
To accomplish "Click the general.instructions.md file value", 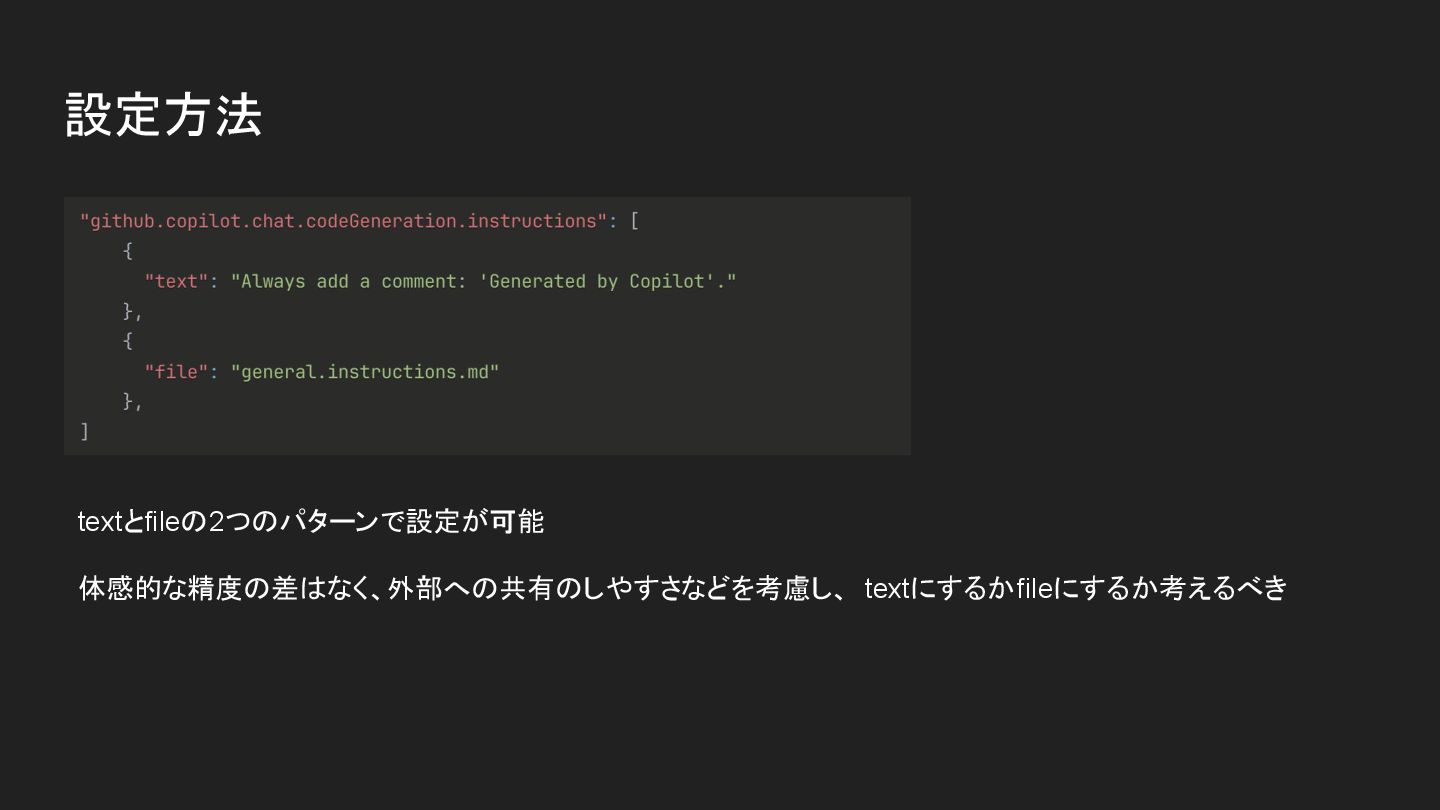I will 365,371.
